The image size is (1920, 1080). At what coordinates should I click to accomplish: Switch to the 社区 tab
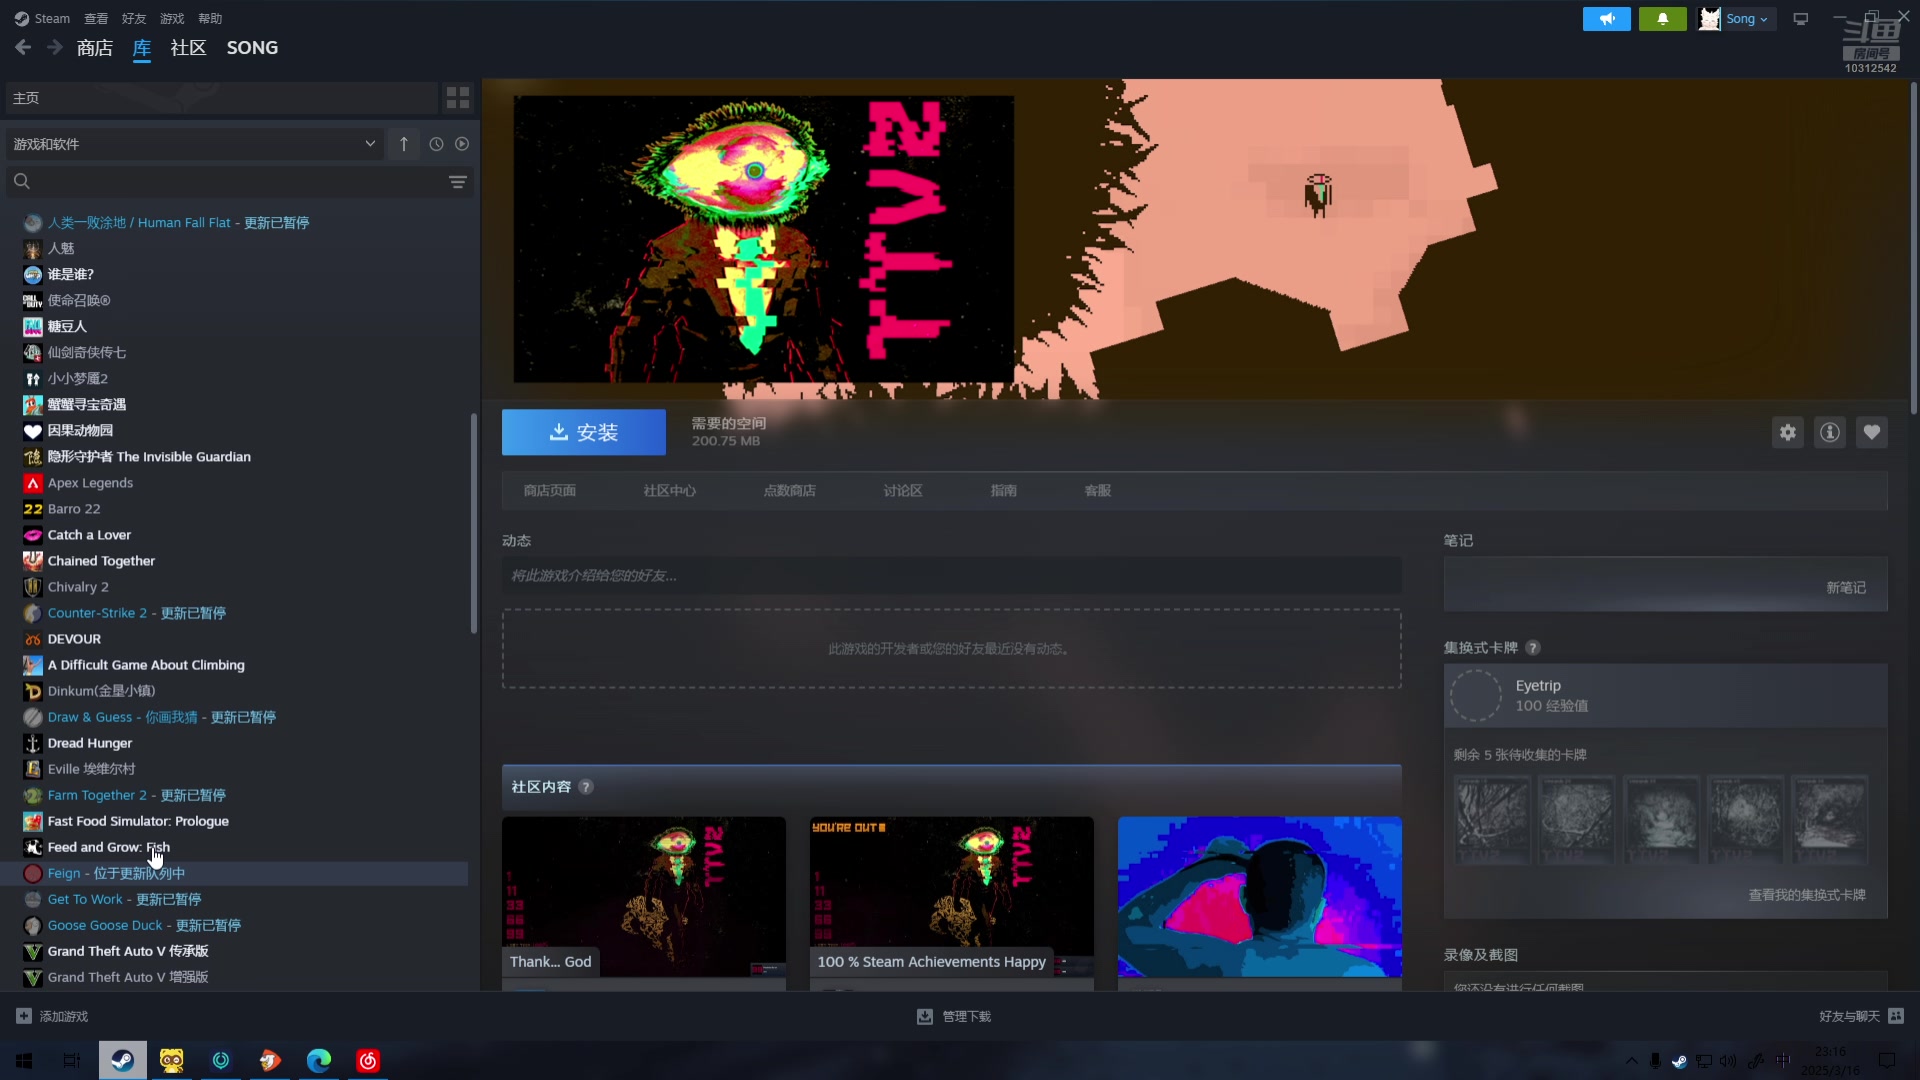click(188, 47)
